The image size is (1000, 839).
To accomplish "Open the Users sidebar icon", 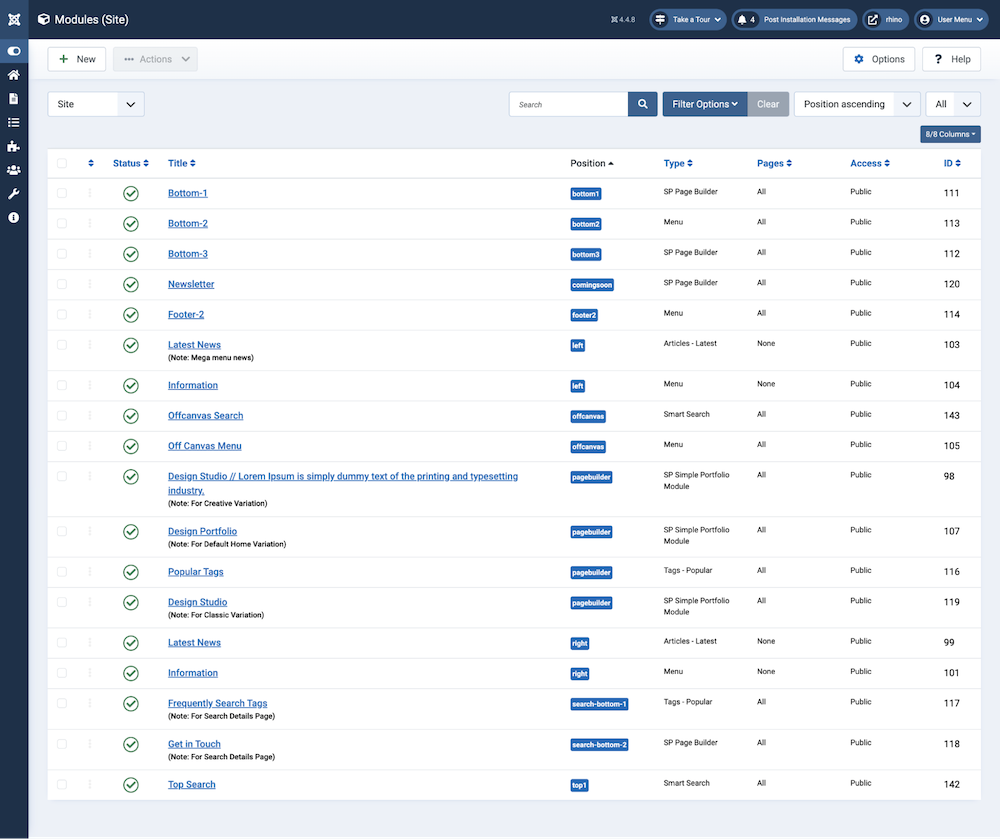I will pyautogui.click(x=14, y=170).
